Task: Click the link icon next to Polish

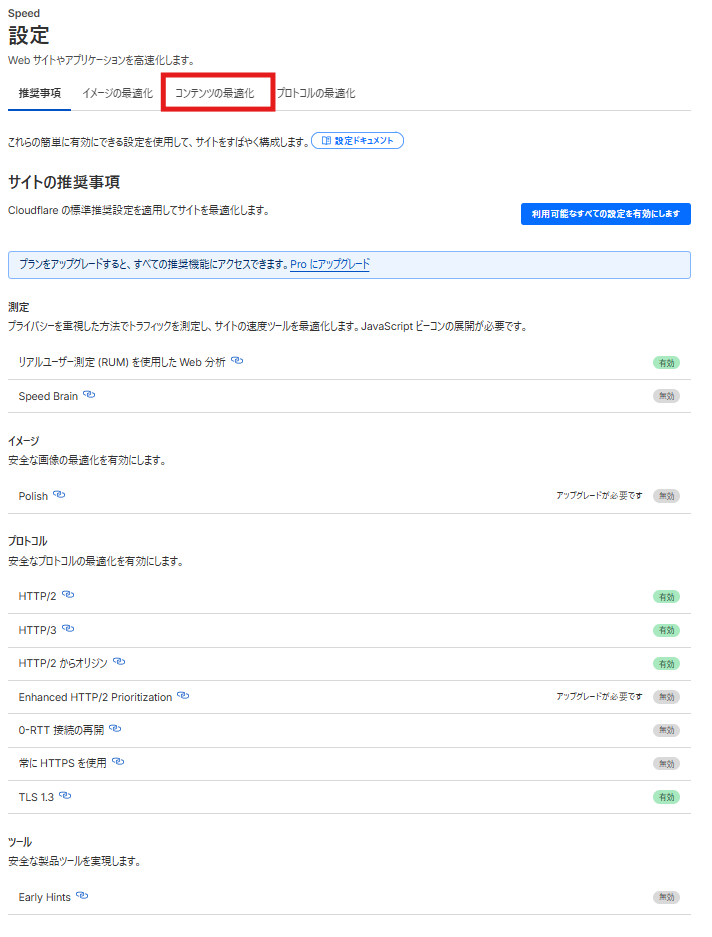Action: pos(59,494)
